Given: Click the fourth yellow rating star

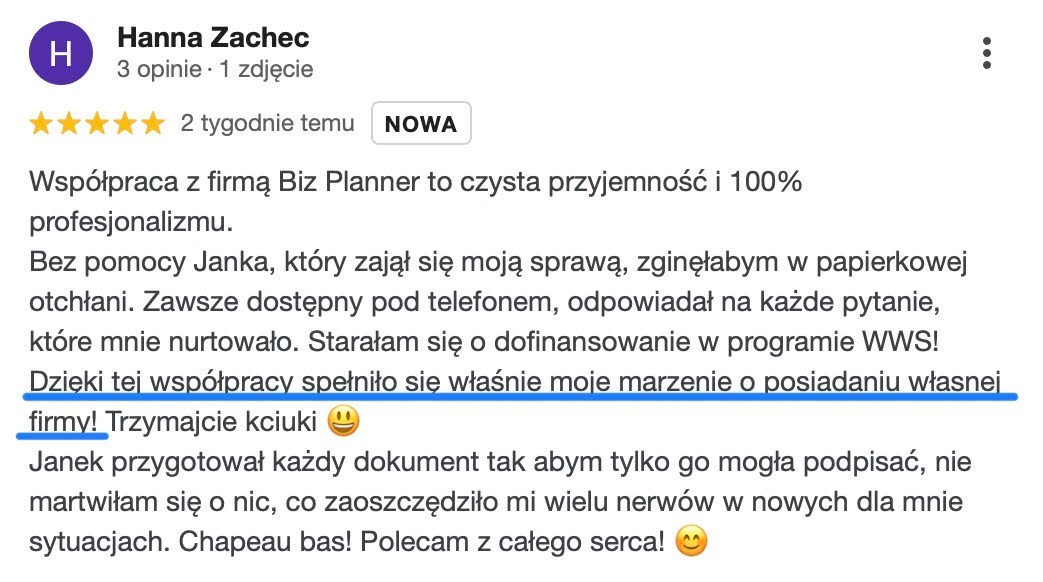Looking at the screenshot, I should (124, 124).
